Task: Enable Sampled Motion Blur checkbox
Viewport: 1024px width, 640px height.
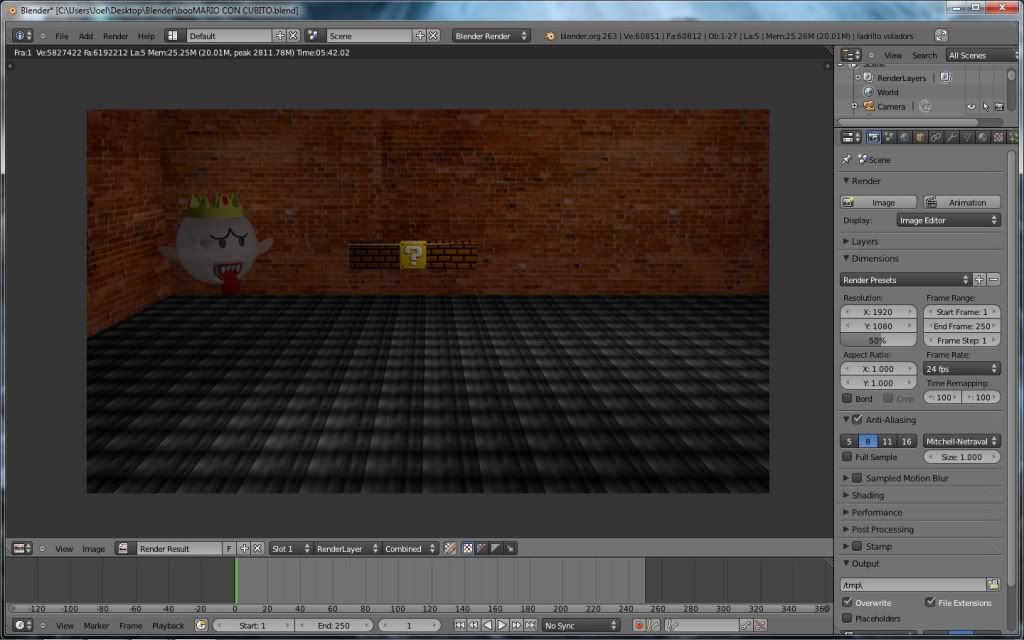Action: 857,478
